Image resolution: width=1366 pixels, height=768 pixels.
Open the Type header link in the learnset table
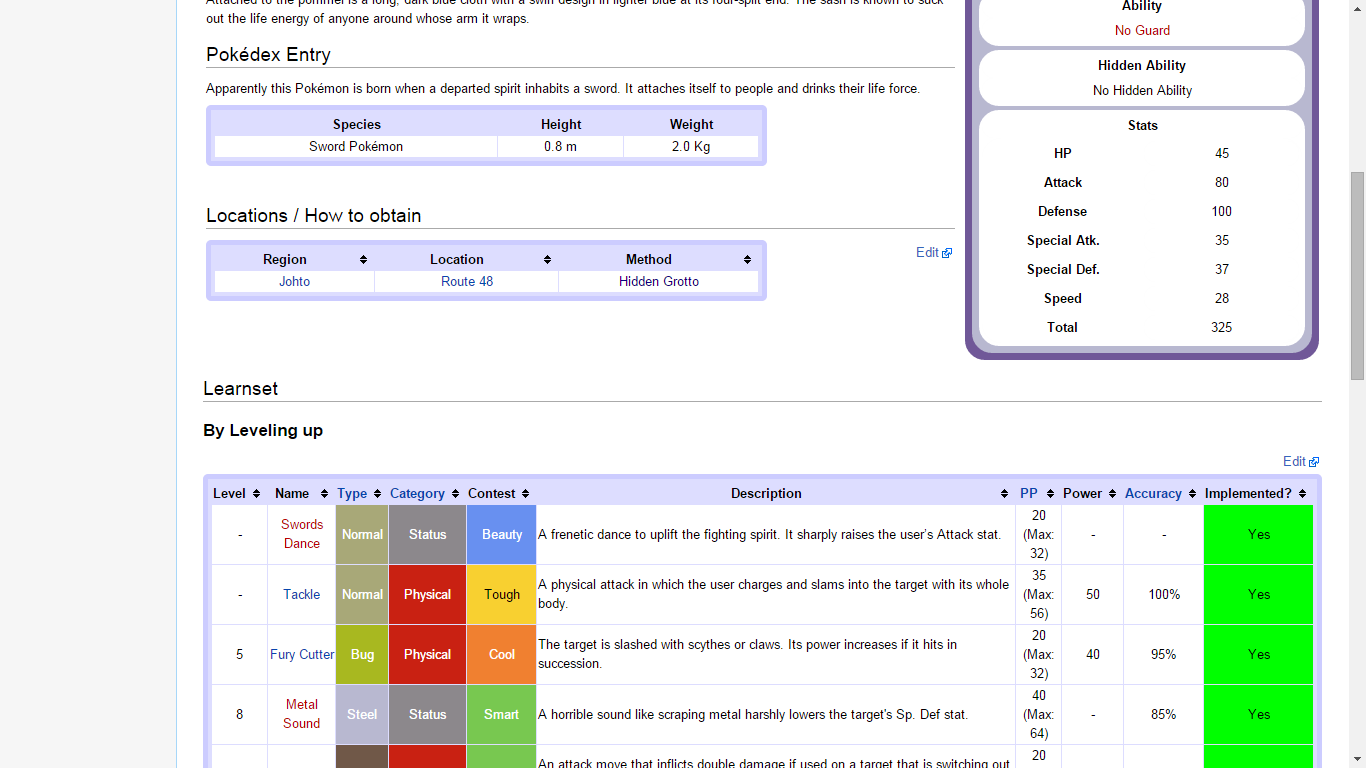tap(352, 494)
